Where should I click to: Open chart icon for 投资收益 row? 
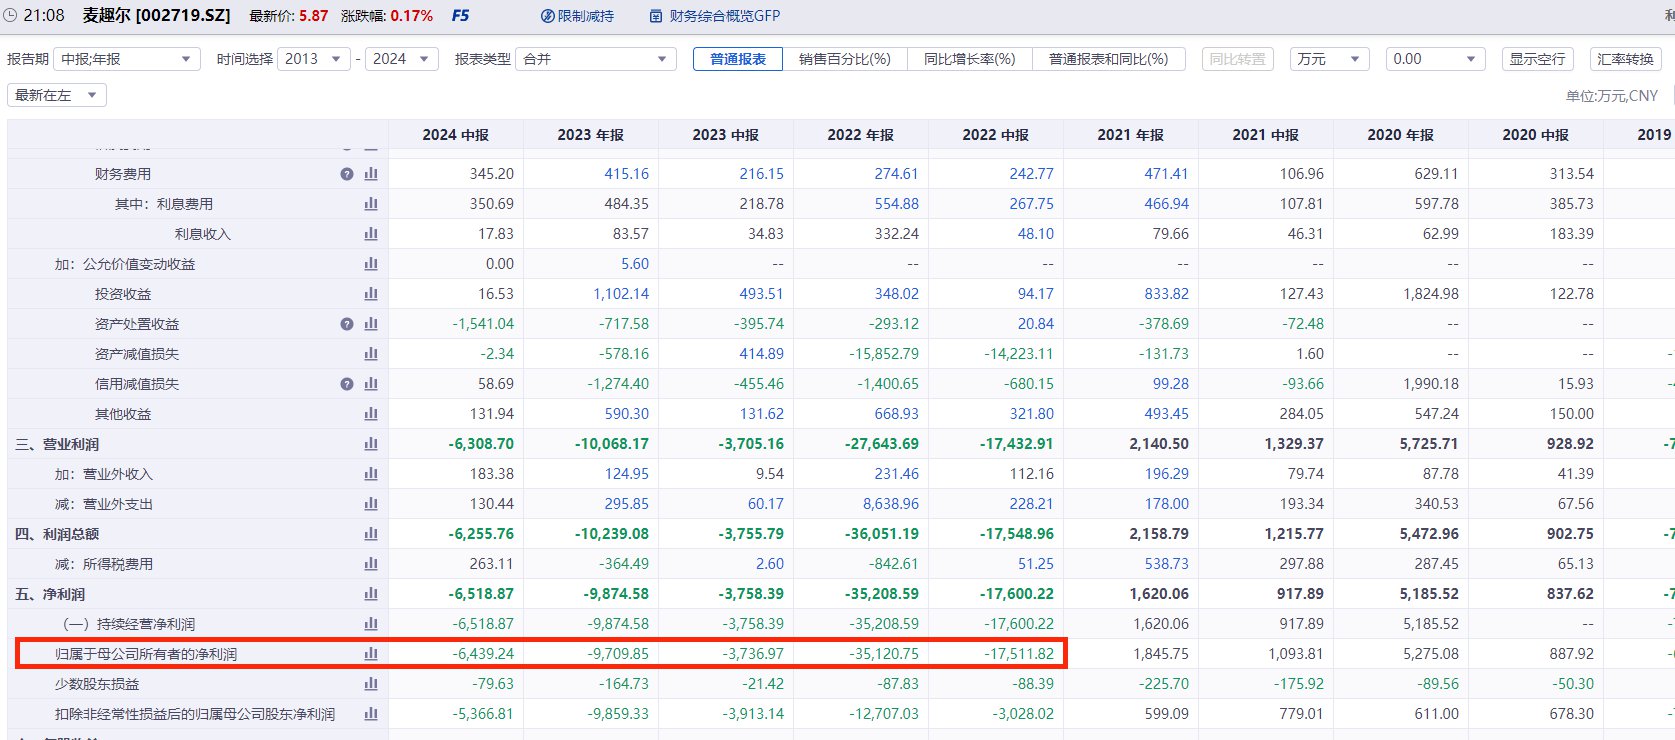371,294
